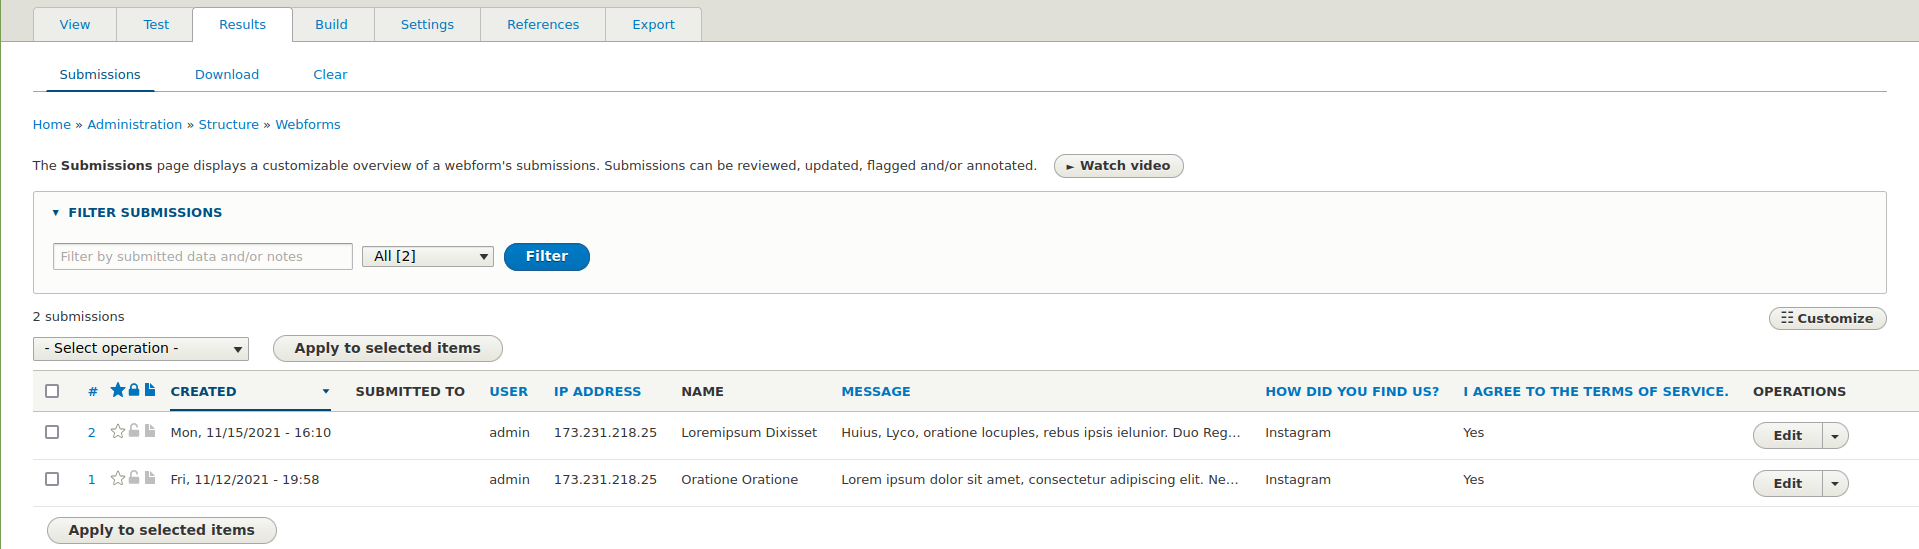The image size is (1919, 549).
Task: Switch to the Build tab
Action: click(x=331, y=24)
